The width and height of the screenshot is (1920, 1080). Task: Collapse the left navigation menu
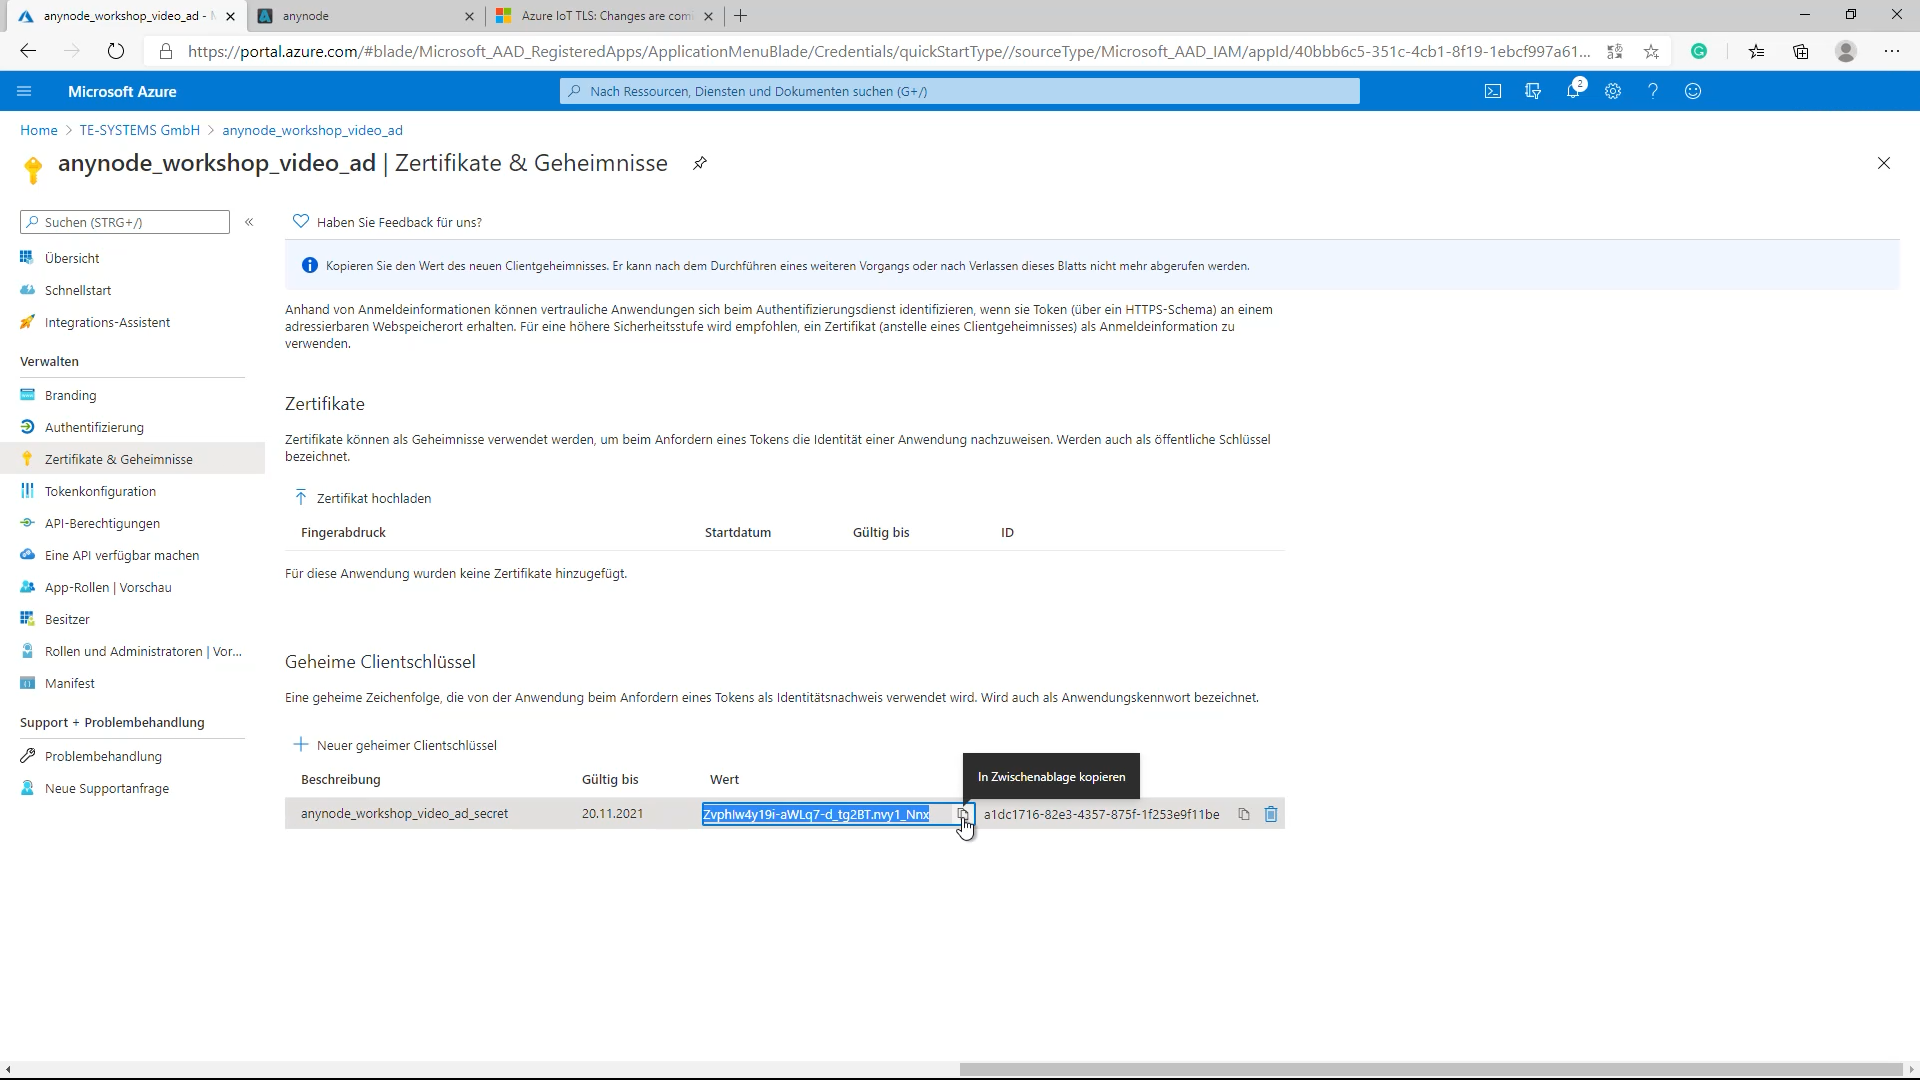(249, 222)
